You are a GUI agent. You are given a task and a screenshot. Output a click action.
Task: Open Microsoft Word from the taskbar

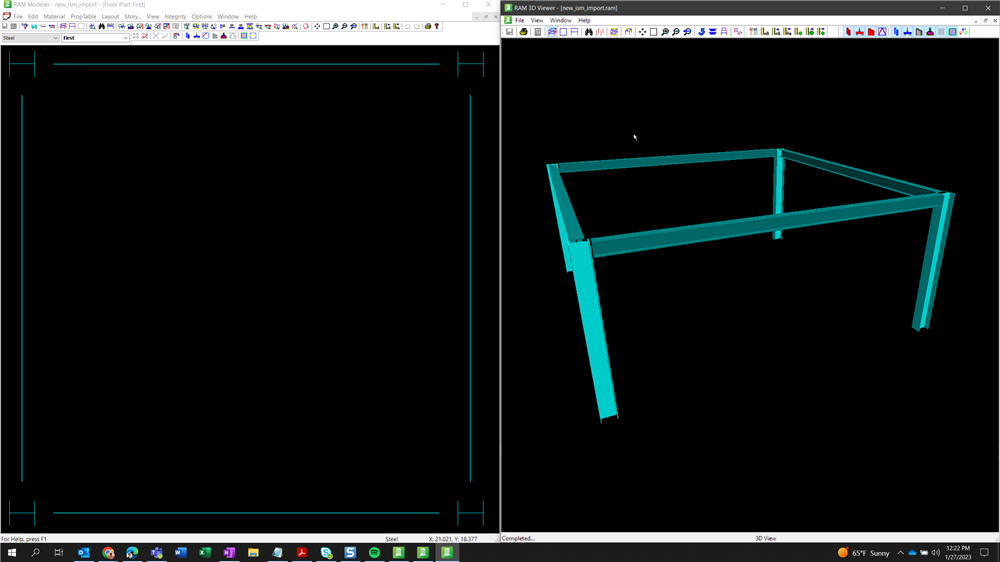click(x=180, y=552)
